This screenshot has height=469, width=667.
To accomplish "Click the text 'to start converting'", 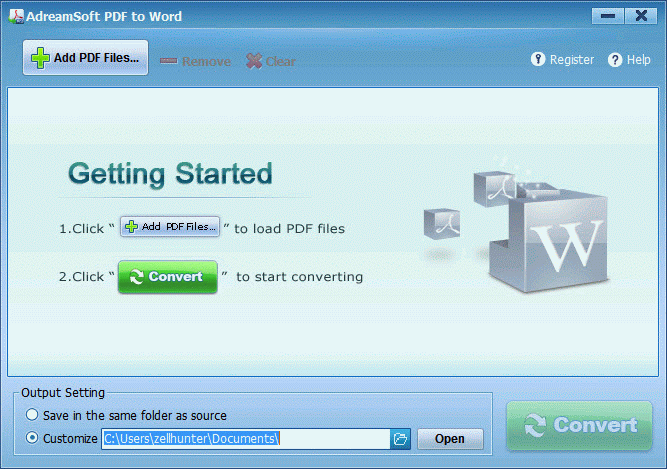I will pos(299,277).
